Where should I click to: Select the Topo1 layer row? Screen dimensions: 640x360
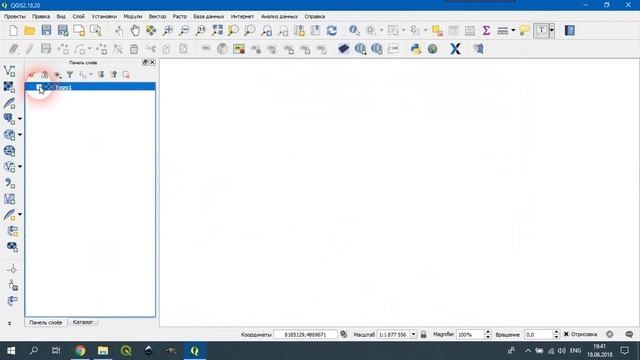[x=90, y=87]
